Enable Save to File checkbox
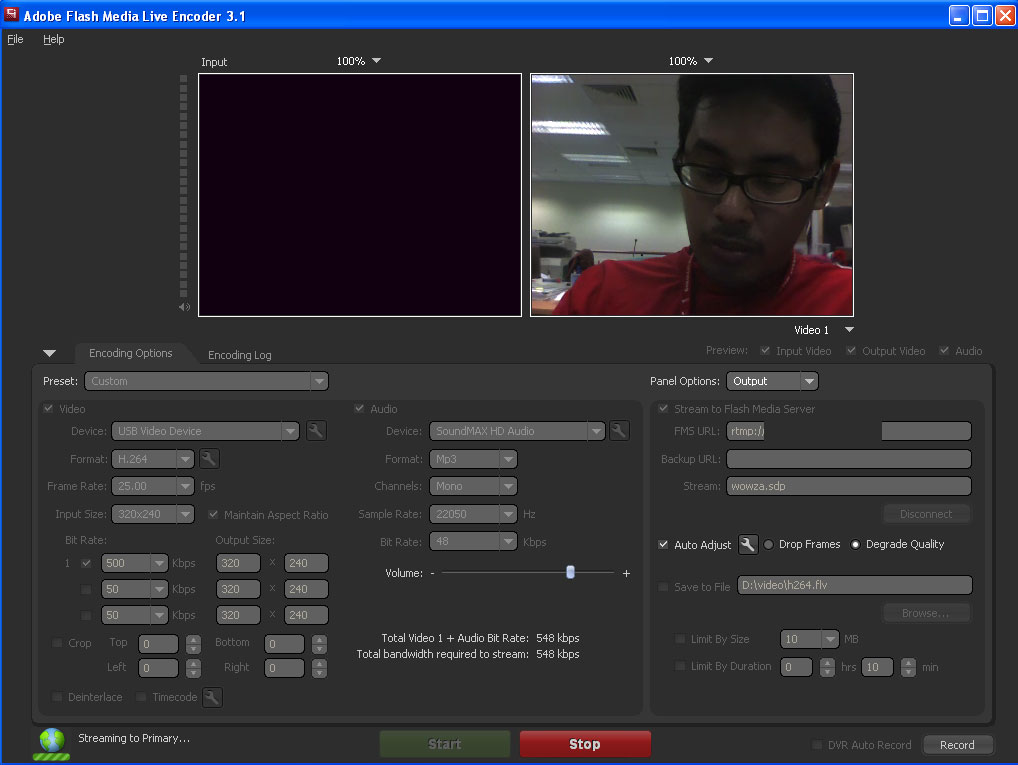1018x765 pixels. click(x=663, y=586)
